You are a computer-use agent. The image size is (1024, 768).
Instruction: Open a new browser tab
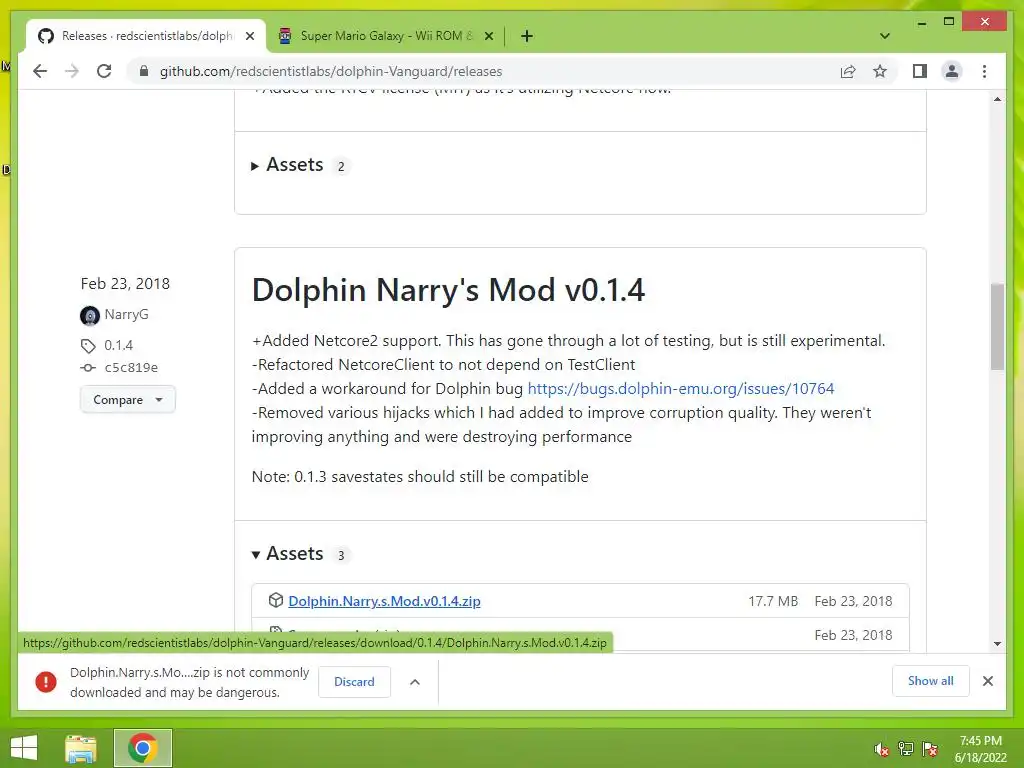(x=526, y=36)
